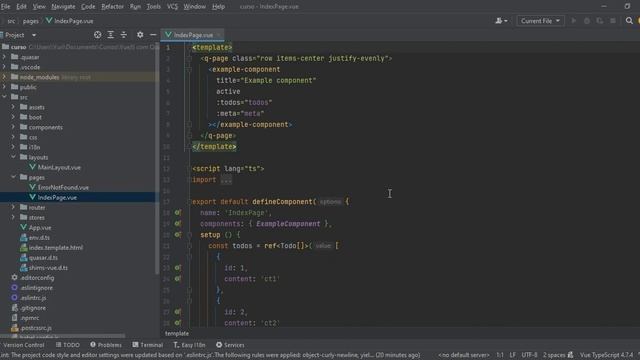The image size is (640, 360).
Task: Open the Tools menu
Action: (x=153, y=7)
